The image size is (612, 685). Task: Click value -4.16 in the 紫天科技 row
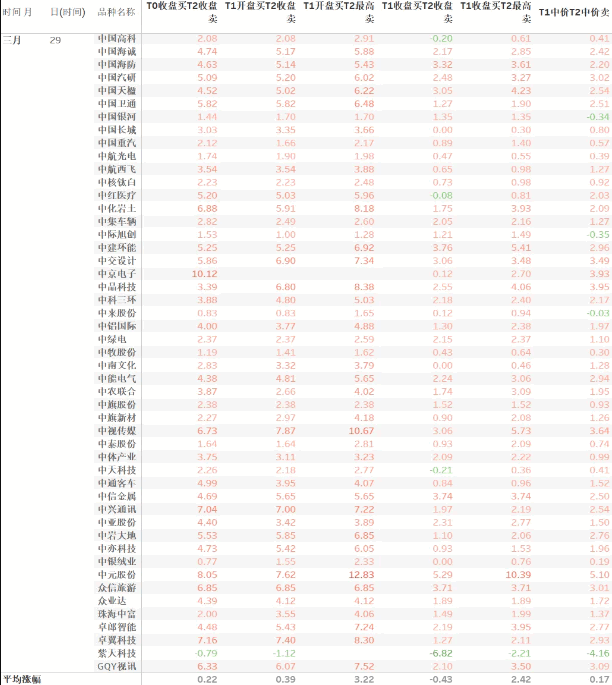[x=598, y=654]
